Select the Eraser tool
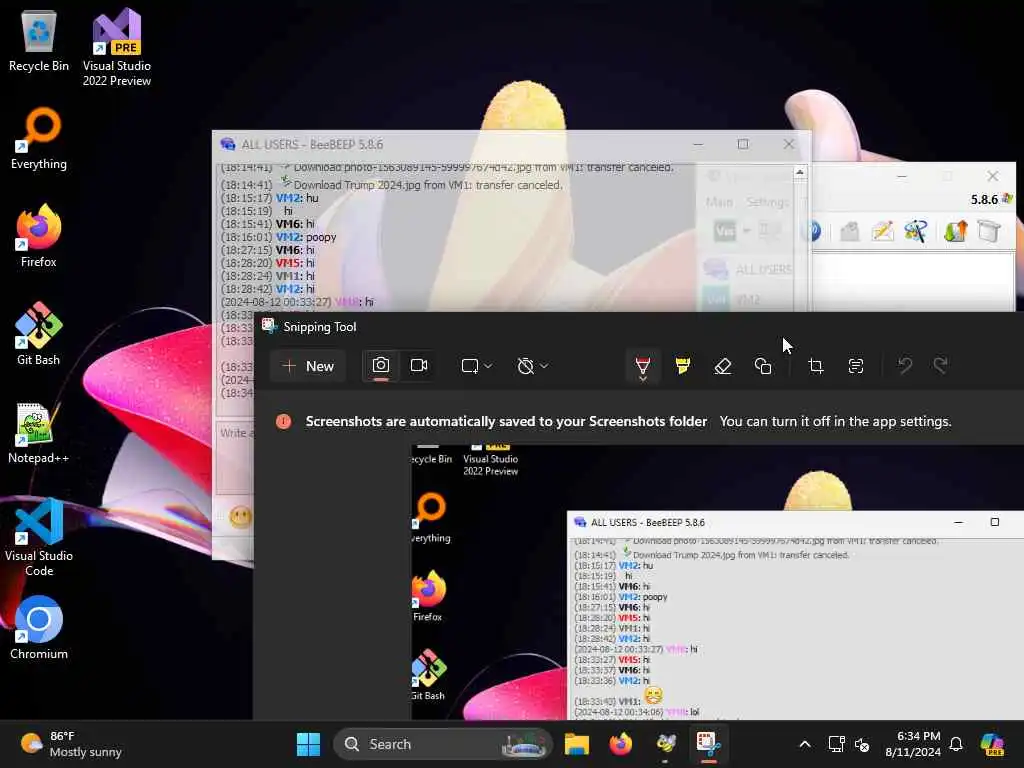Image resolution: width=1024 pixels, height=768 pixels. pyautogui.click(x=723, y=366)
